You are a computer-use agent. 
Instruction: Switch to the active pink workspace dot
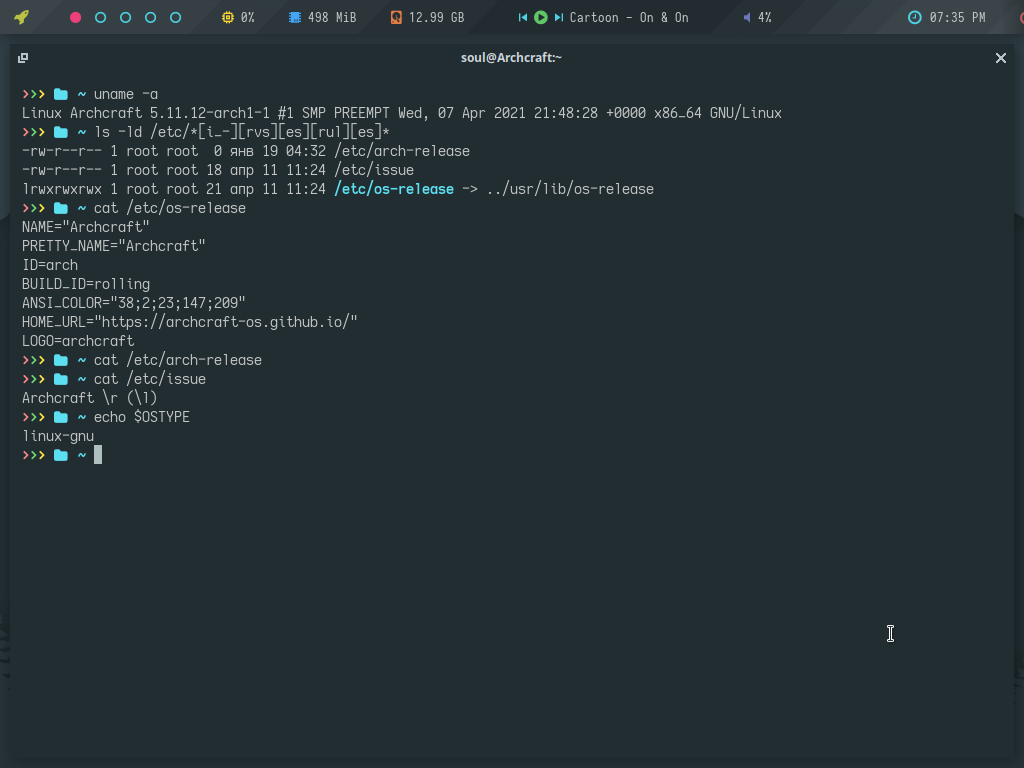click(x=76, y=18)
